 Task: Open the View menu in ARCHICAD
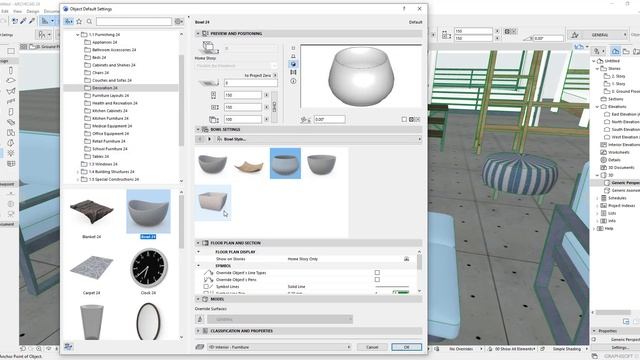click(18, 11)
